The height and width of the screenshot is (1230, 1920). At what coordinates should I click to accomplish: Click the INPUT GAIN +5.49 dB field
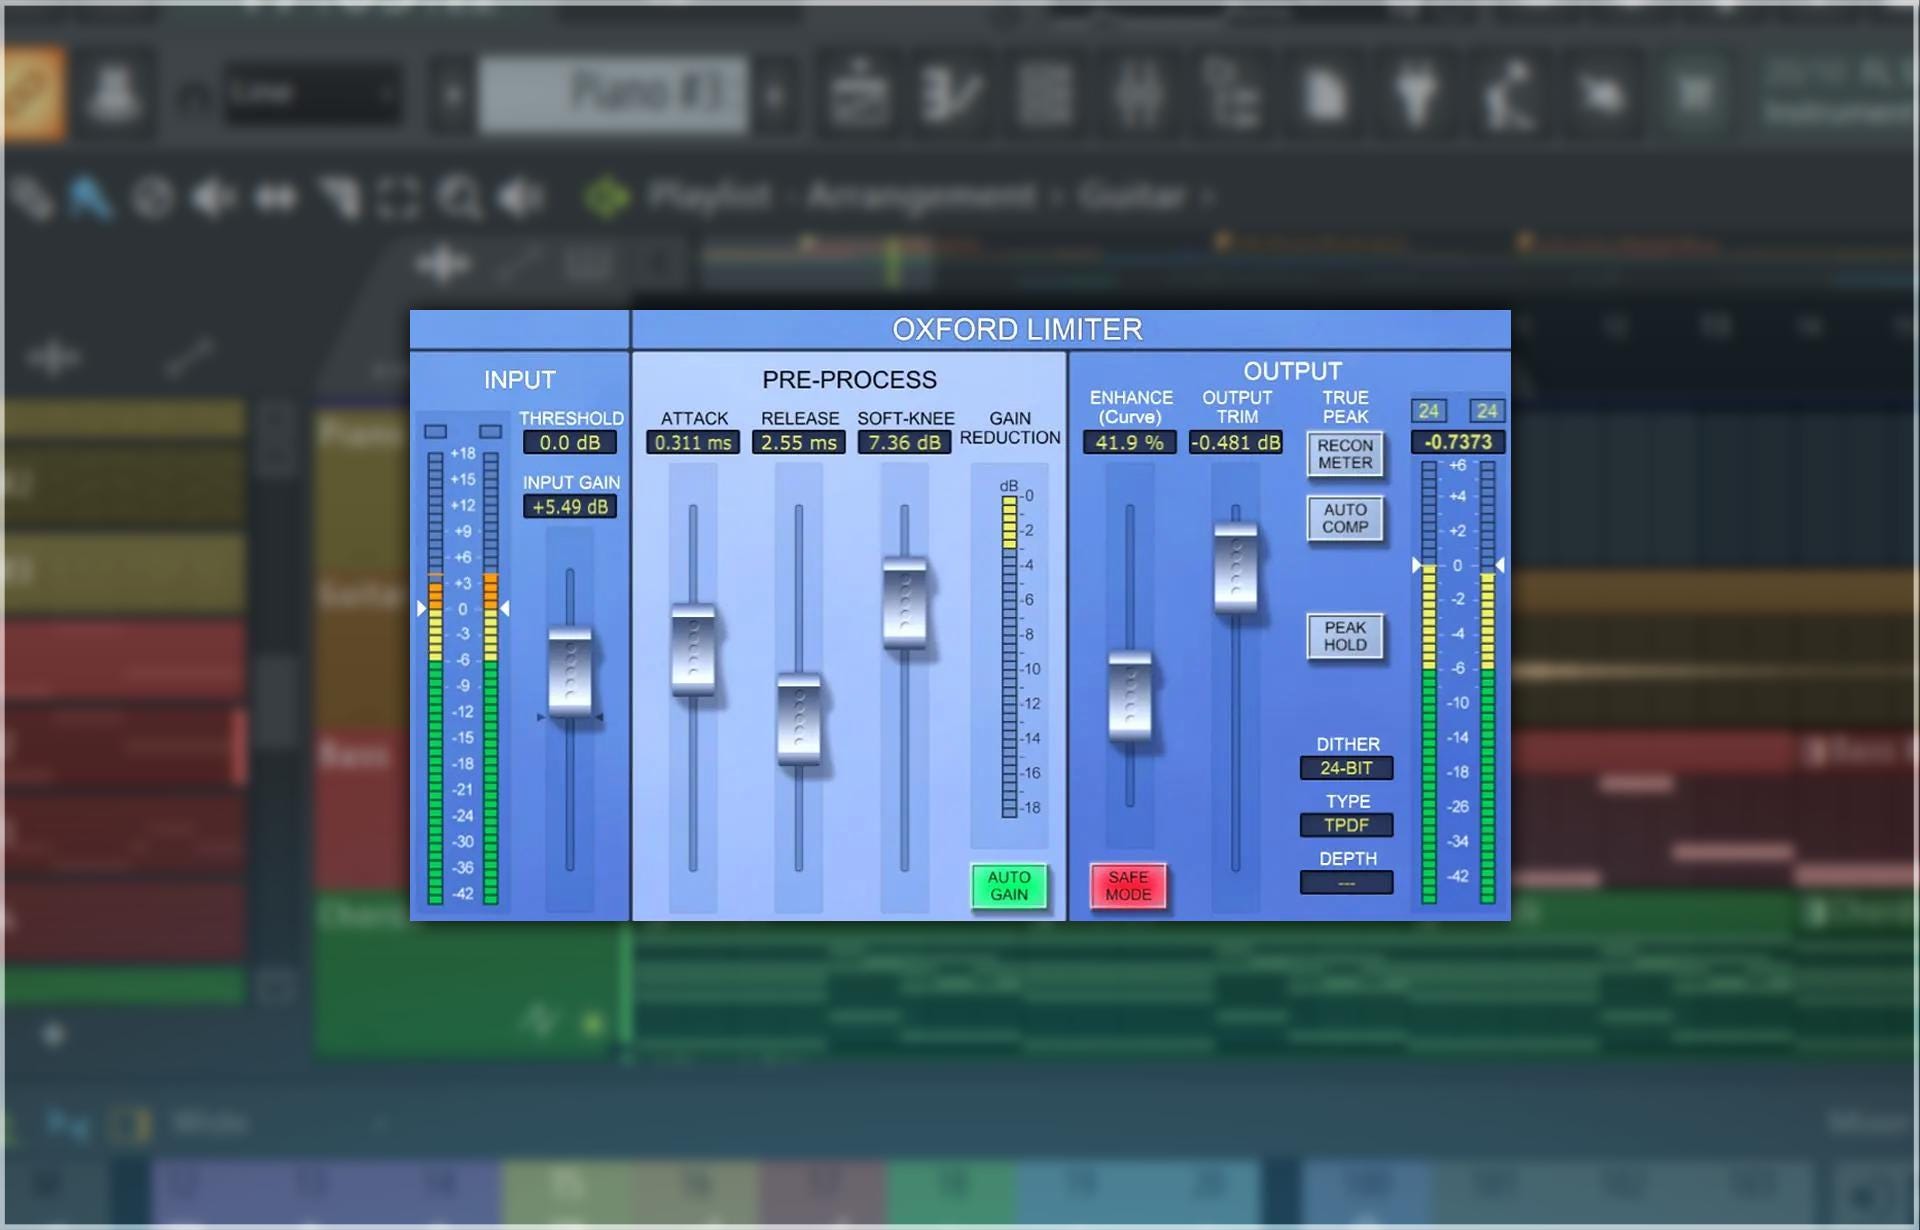[x=570, y=506]
